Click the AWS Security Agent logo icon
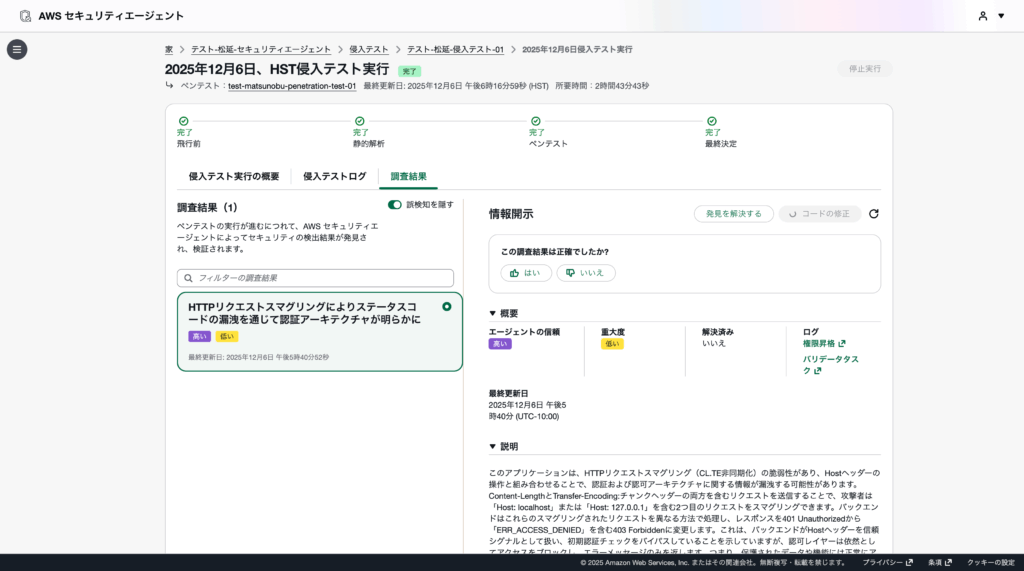Image resolution: width=1024 pixels, height=571 pixels. click(x=25, y=16)
